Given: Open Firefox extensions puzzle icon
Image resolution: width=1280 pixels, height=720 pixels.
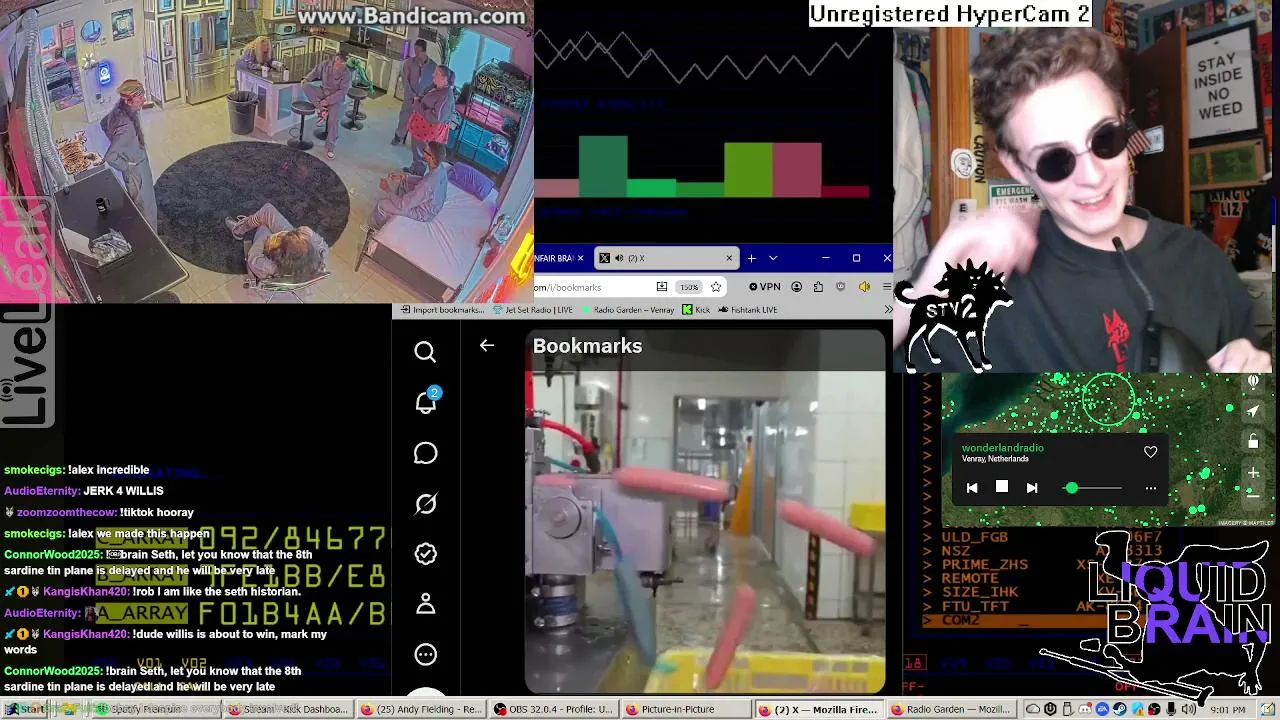Looking at the screenshot, I should [818, 287].
